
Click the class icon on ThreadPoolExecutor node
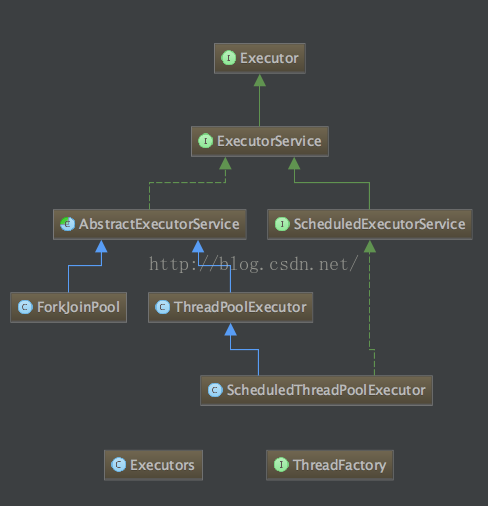162,307
